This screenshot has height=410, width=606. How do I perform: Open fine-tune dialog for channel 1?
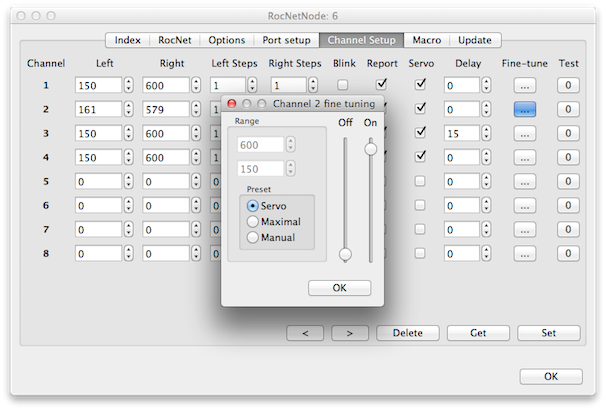point(524,86)
